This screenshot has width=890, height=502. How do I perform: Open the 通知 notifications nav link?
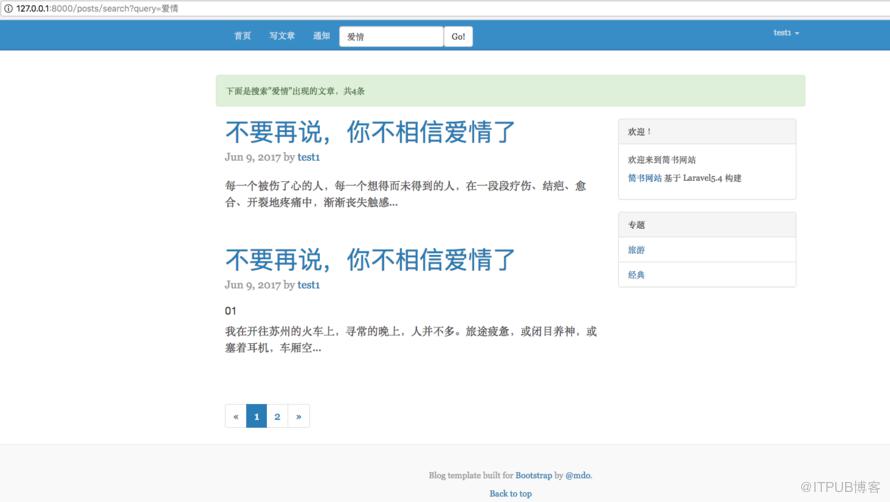pos(321,36)
